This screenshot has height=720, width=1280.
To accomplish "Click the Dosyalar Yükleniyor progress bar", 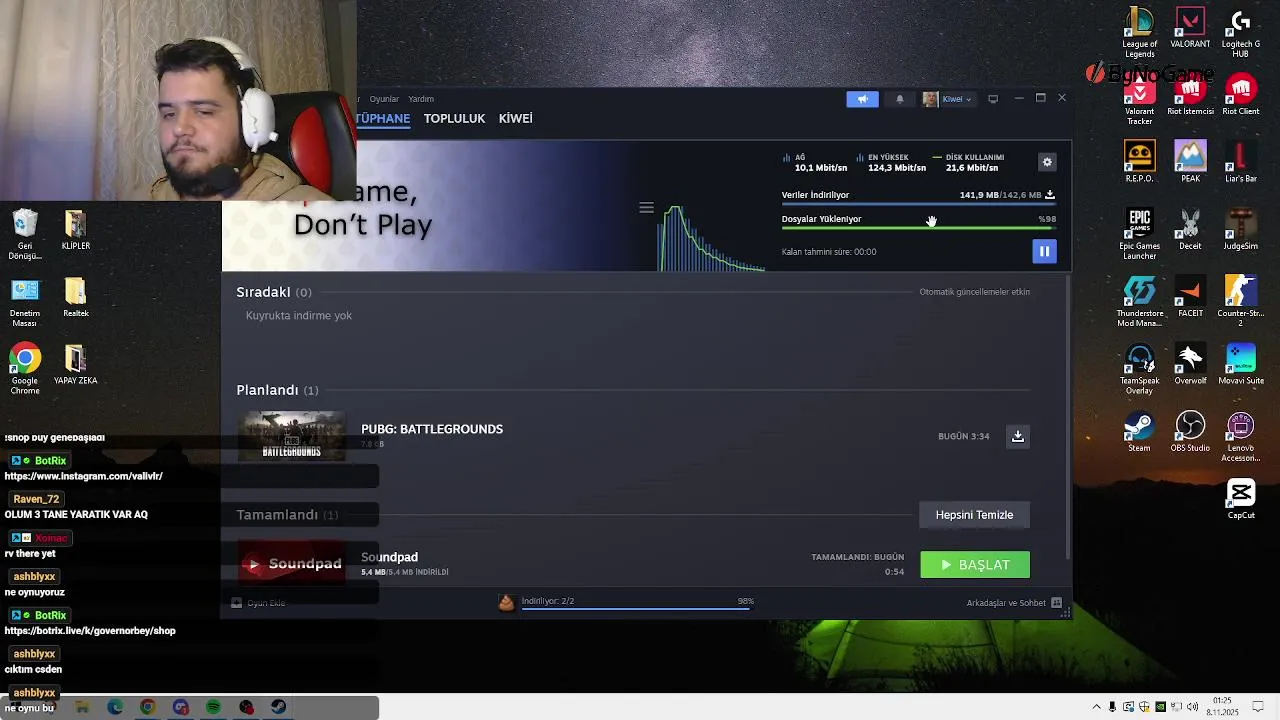I will pos(918,228).
